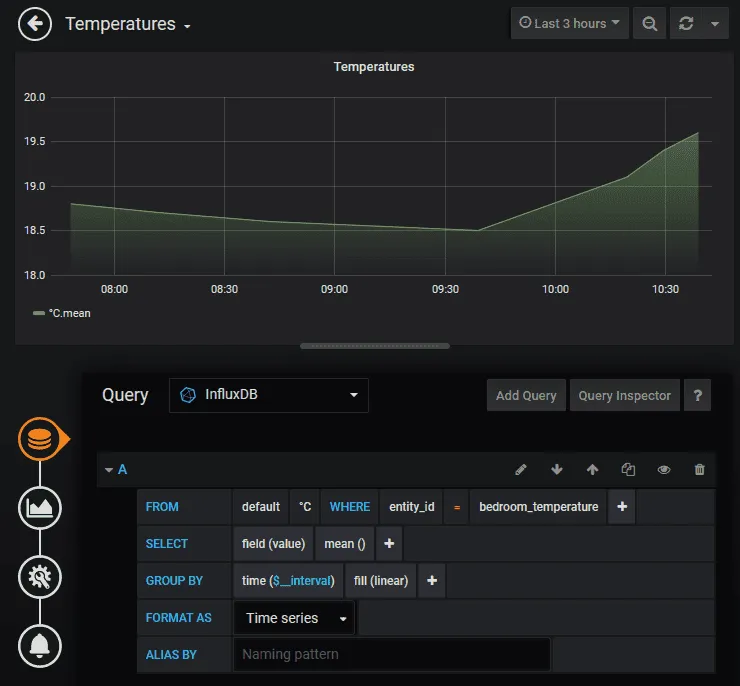Add a WHERE condition with plus
Screen dimensions: 740x686
622,507
